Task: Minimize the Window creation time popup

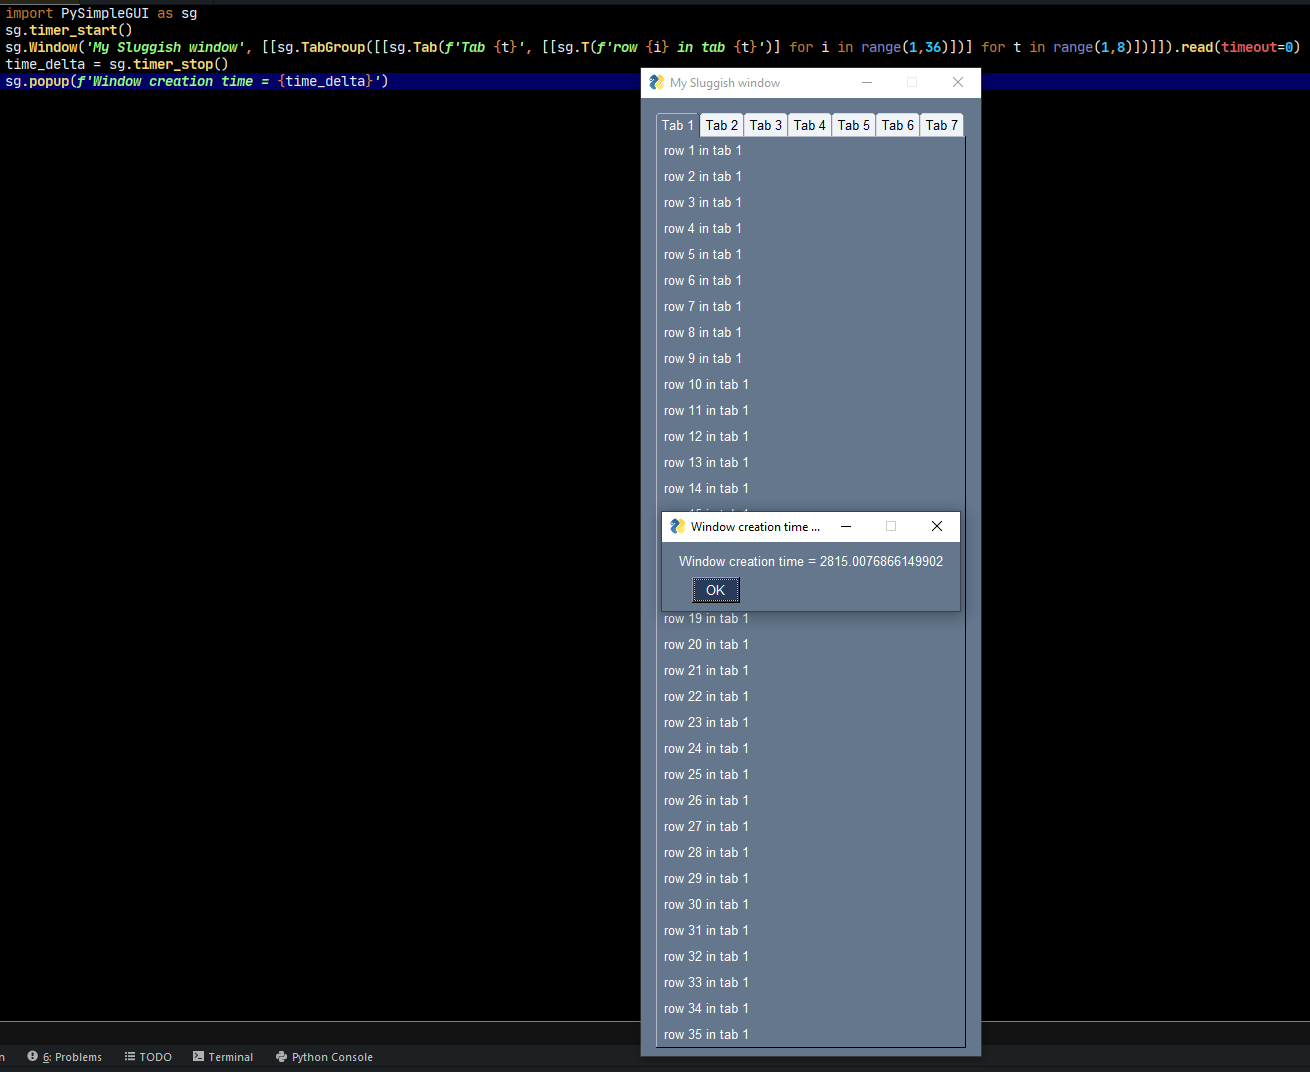Action: coord(845,526)
